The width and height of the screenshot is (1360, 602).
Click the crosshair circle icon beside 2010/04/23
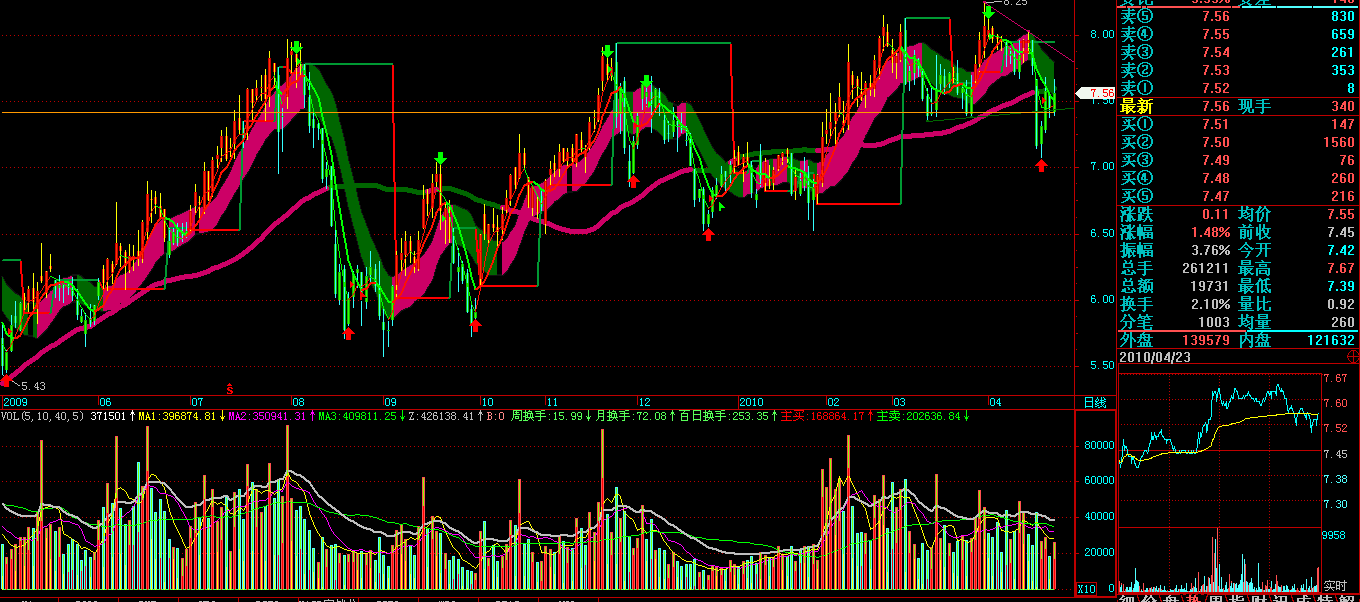click(1353, 356)
